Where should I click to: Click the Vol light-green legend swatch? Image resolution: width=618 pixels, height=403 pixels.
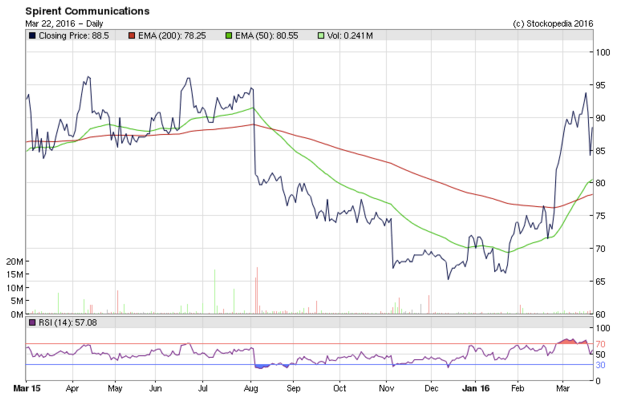pos(321,36)
